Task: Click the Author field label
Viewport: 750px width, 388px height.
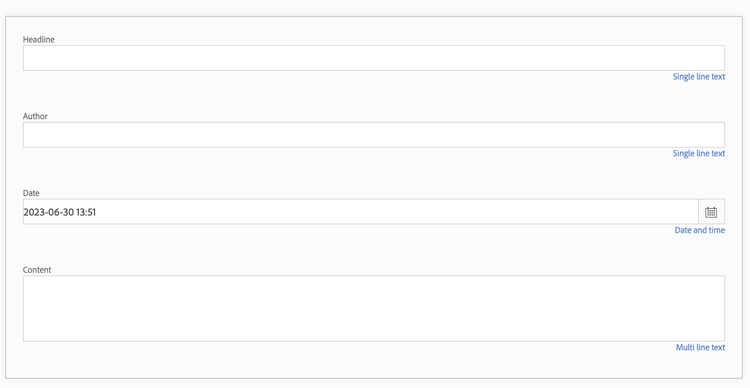Action: coord(35,116)
